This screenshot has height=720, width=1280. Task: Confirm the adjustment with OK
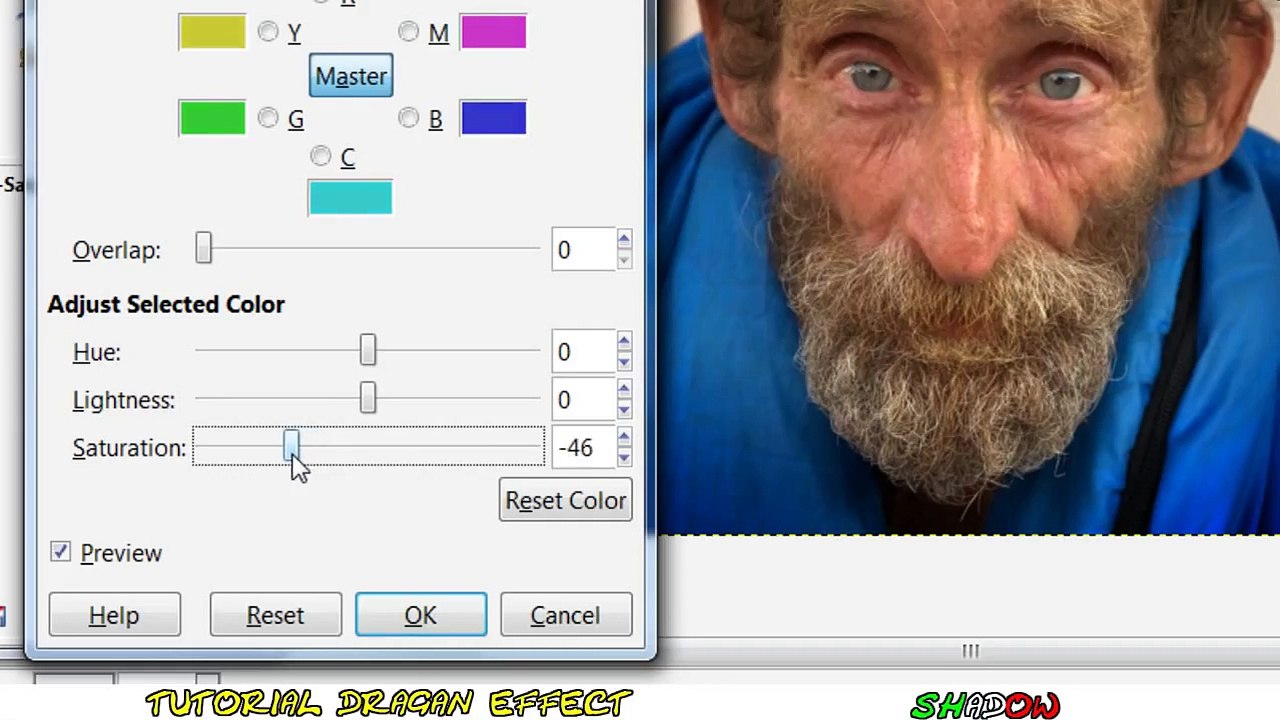(421, 615)
